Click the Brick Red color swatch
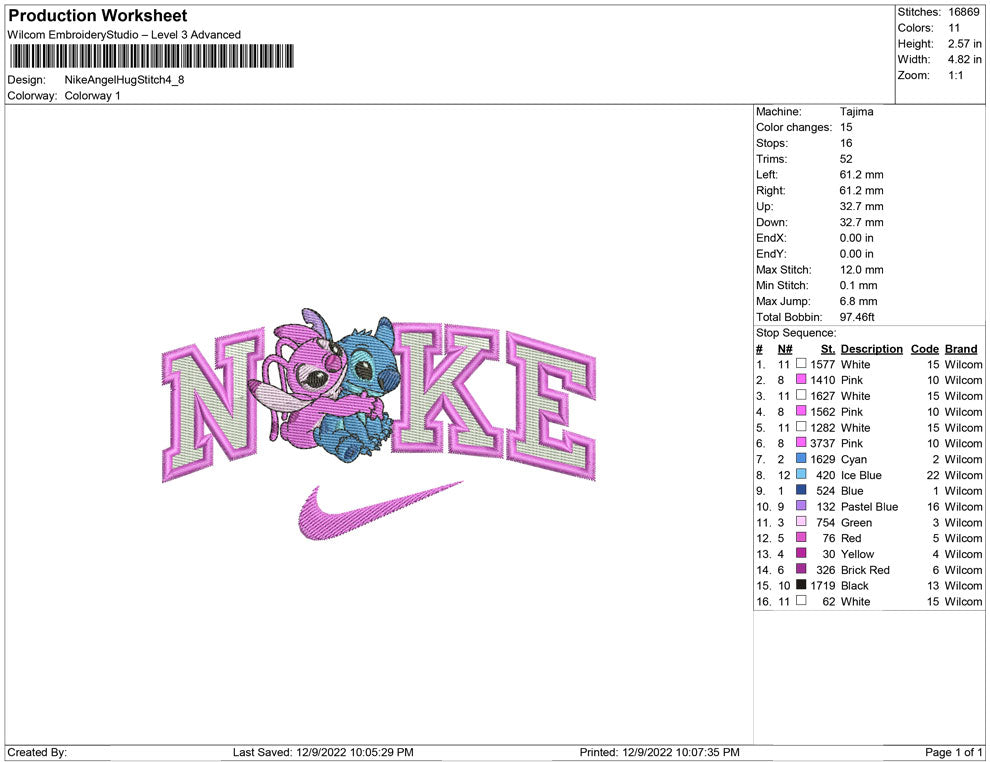The width and height of the screenshot is (990, 762). [801, 569]
